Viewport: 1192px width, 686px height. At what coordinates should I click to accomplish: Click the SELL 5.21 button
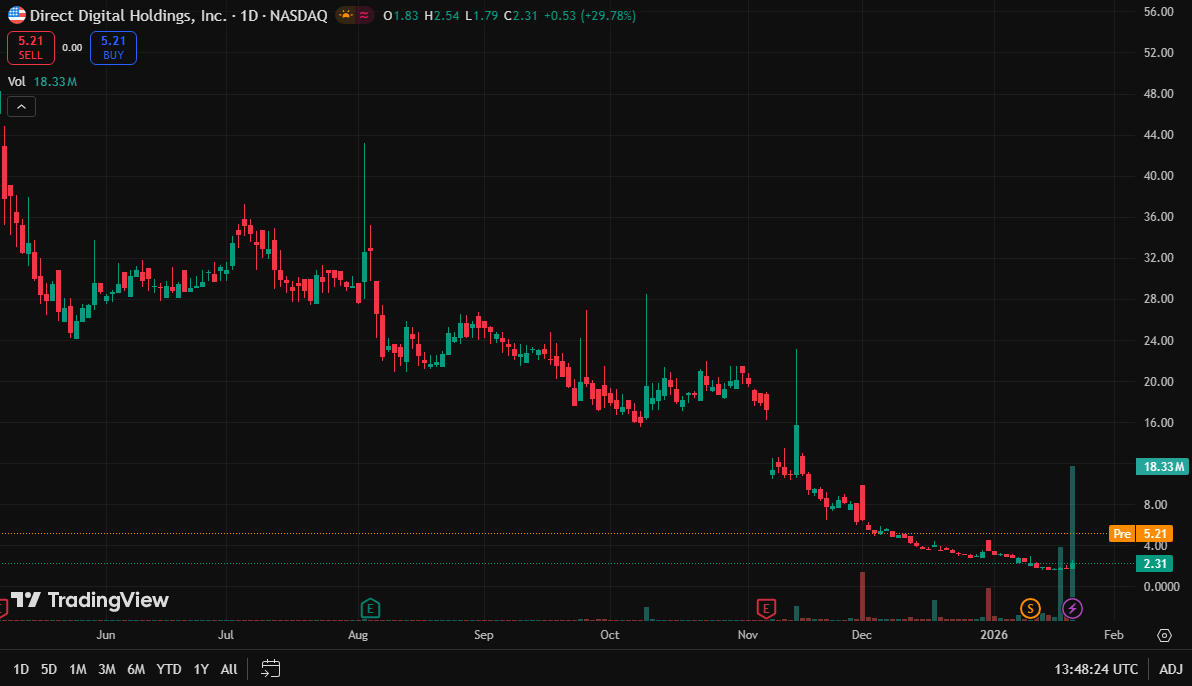pyautogui.click(x=30, y=48)
